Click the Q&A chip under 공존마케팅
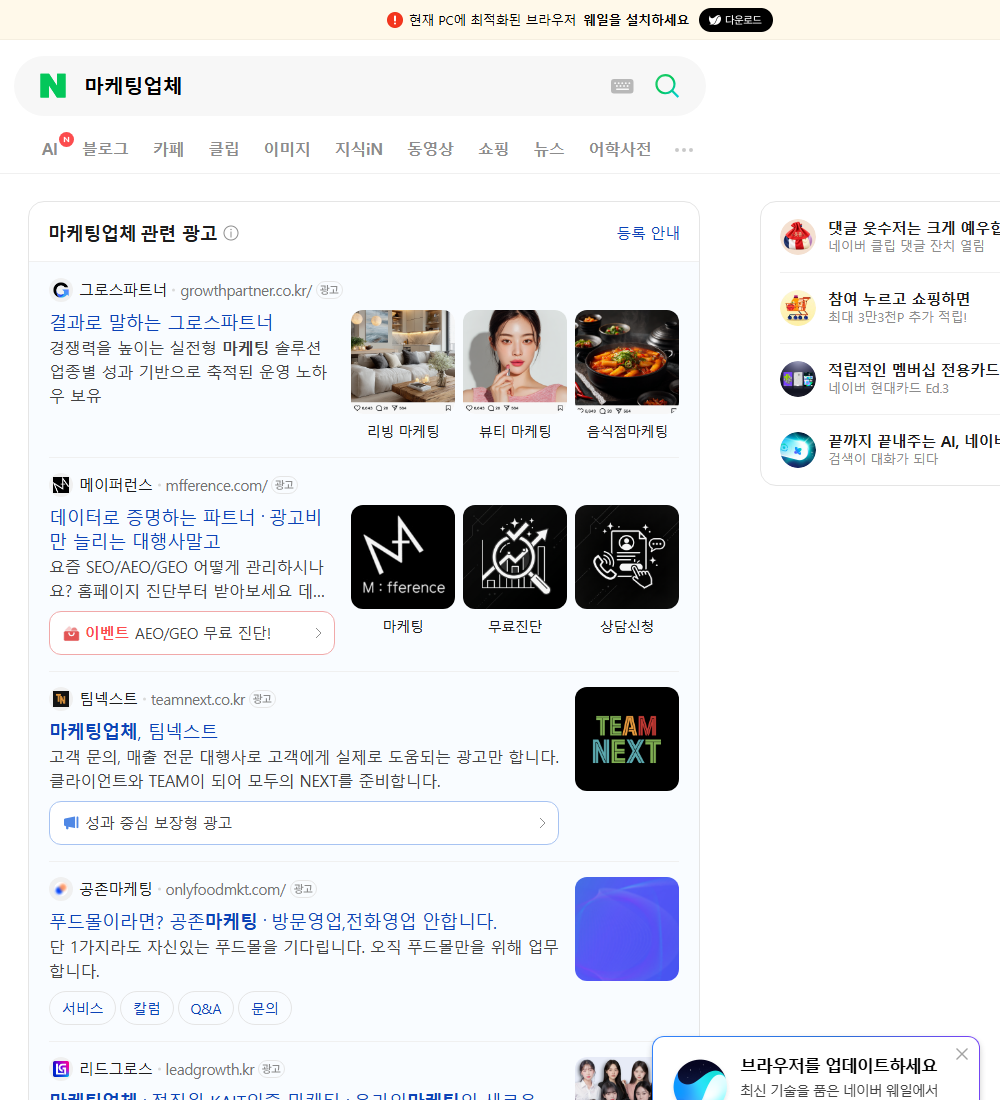 pos(206,1008)
